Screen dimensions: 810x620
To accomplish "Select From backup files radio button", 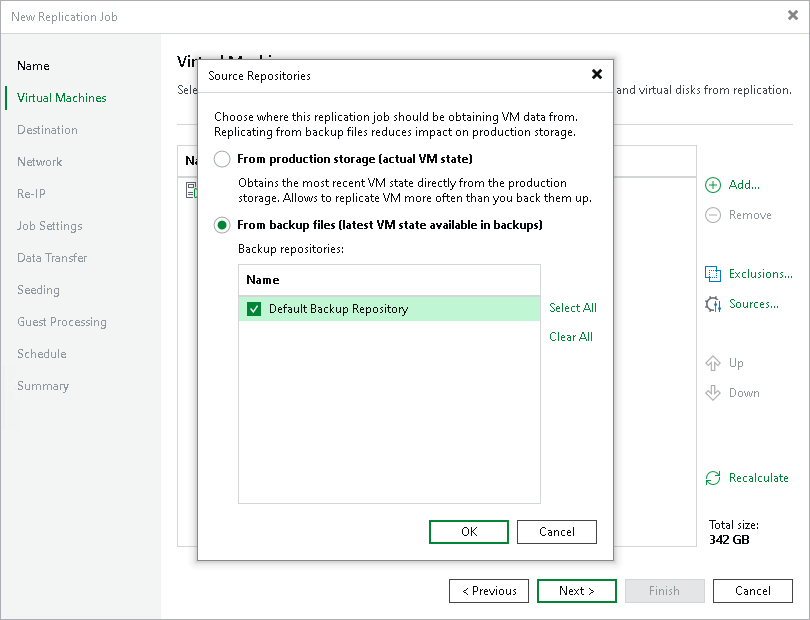I will tap(222, 225).
